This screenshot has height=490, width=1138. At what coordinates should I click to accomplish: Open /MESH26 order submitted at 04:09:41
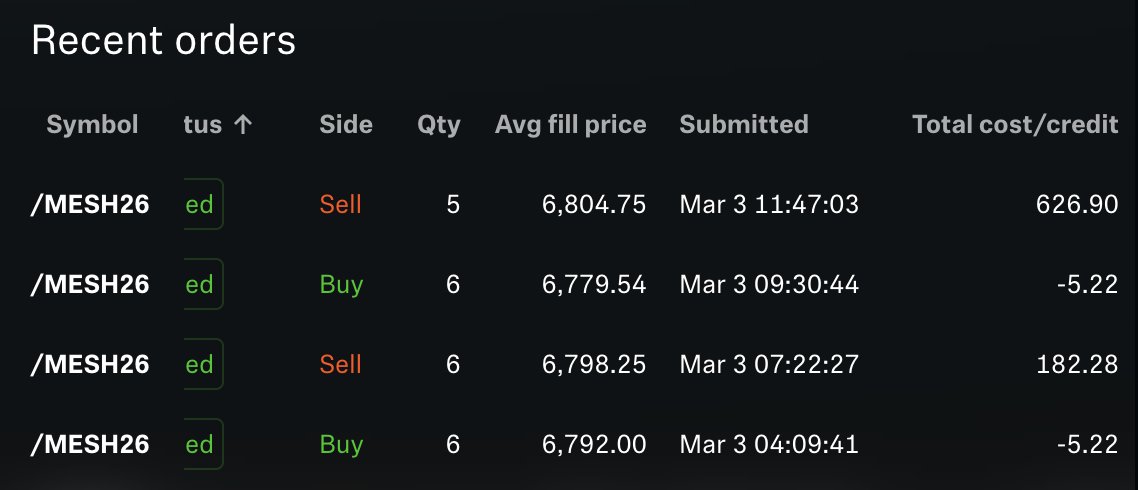(x=574, y=444)
